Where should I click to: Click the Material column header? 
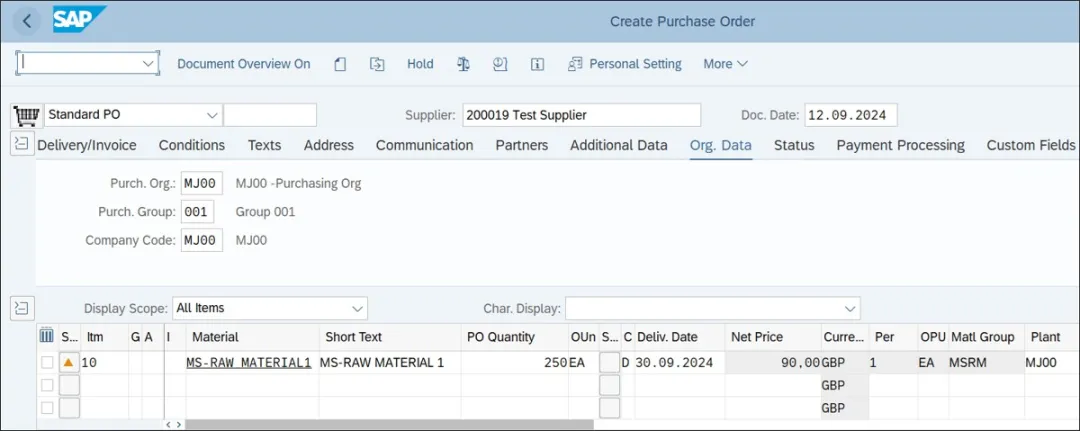coord(252,337)
